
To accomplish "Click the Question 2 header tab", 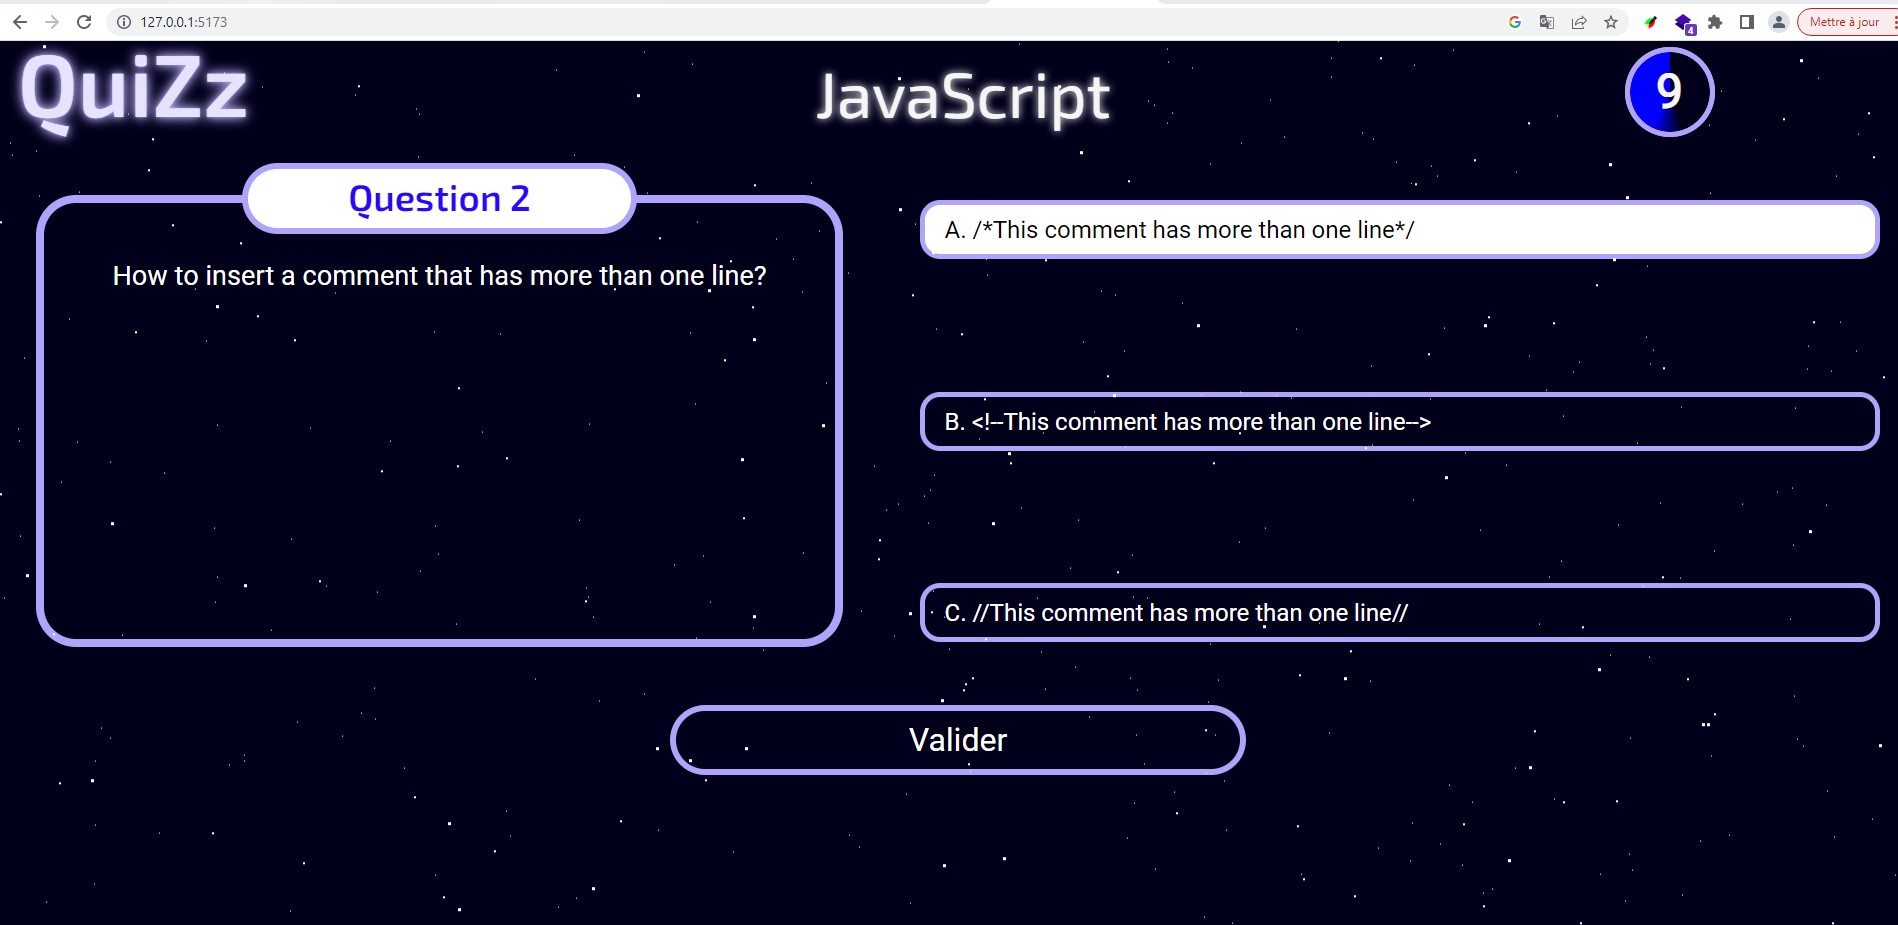I will tap(438, 199).
